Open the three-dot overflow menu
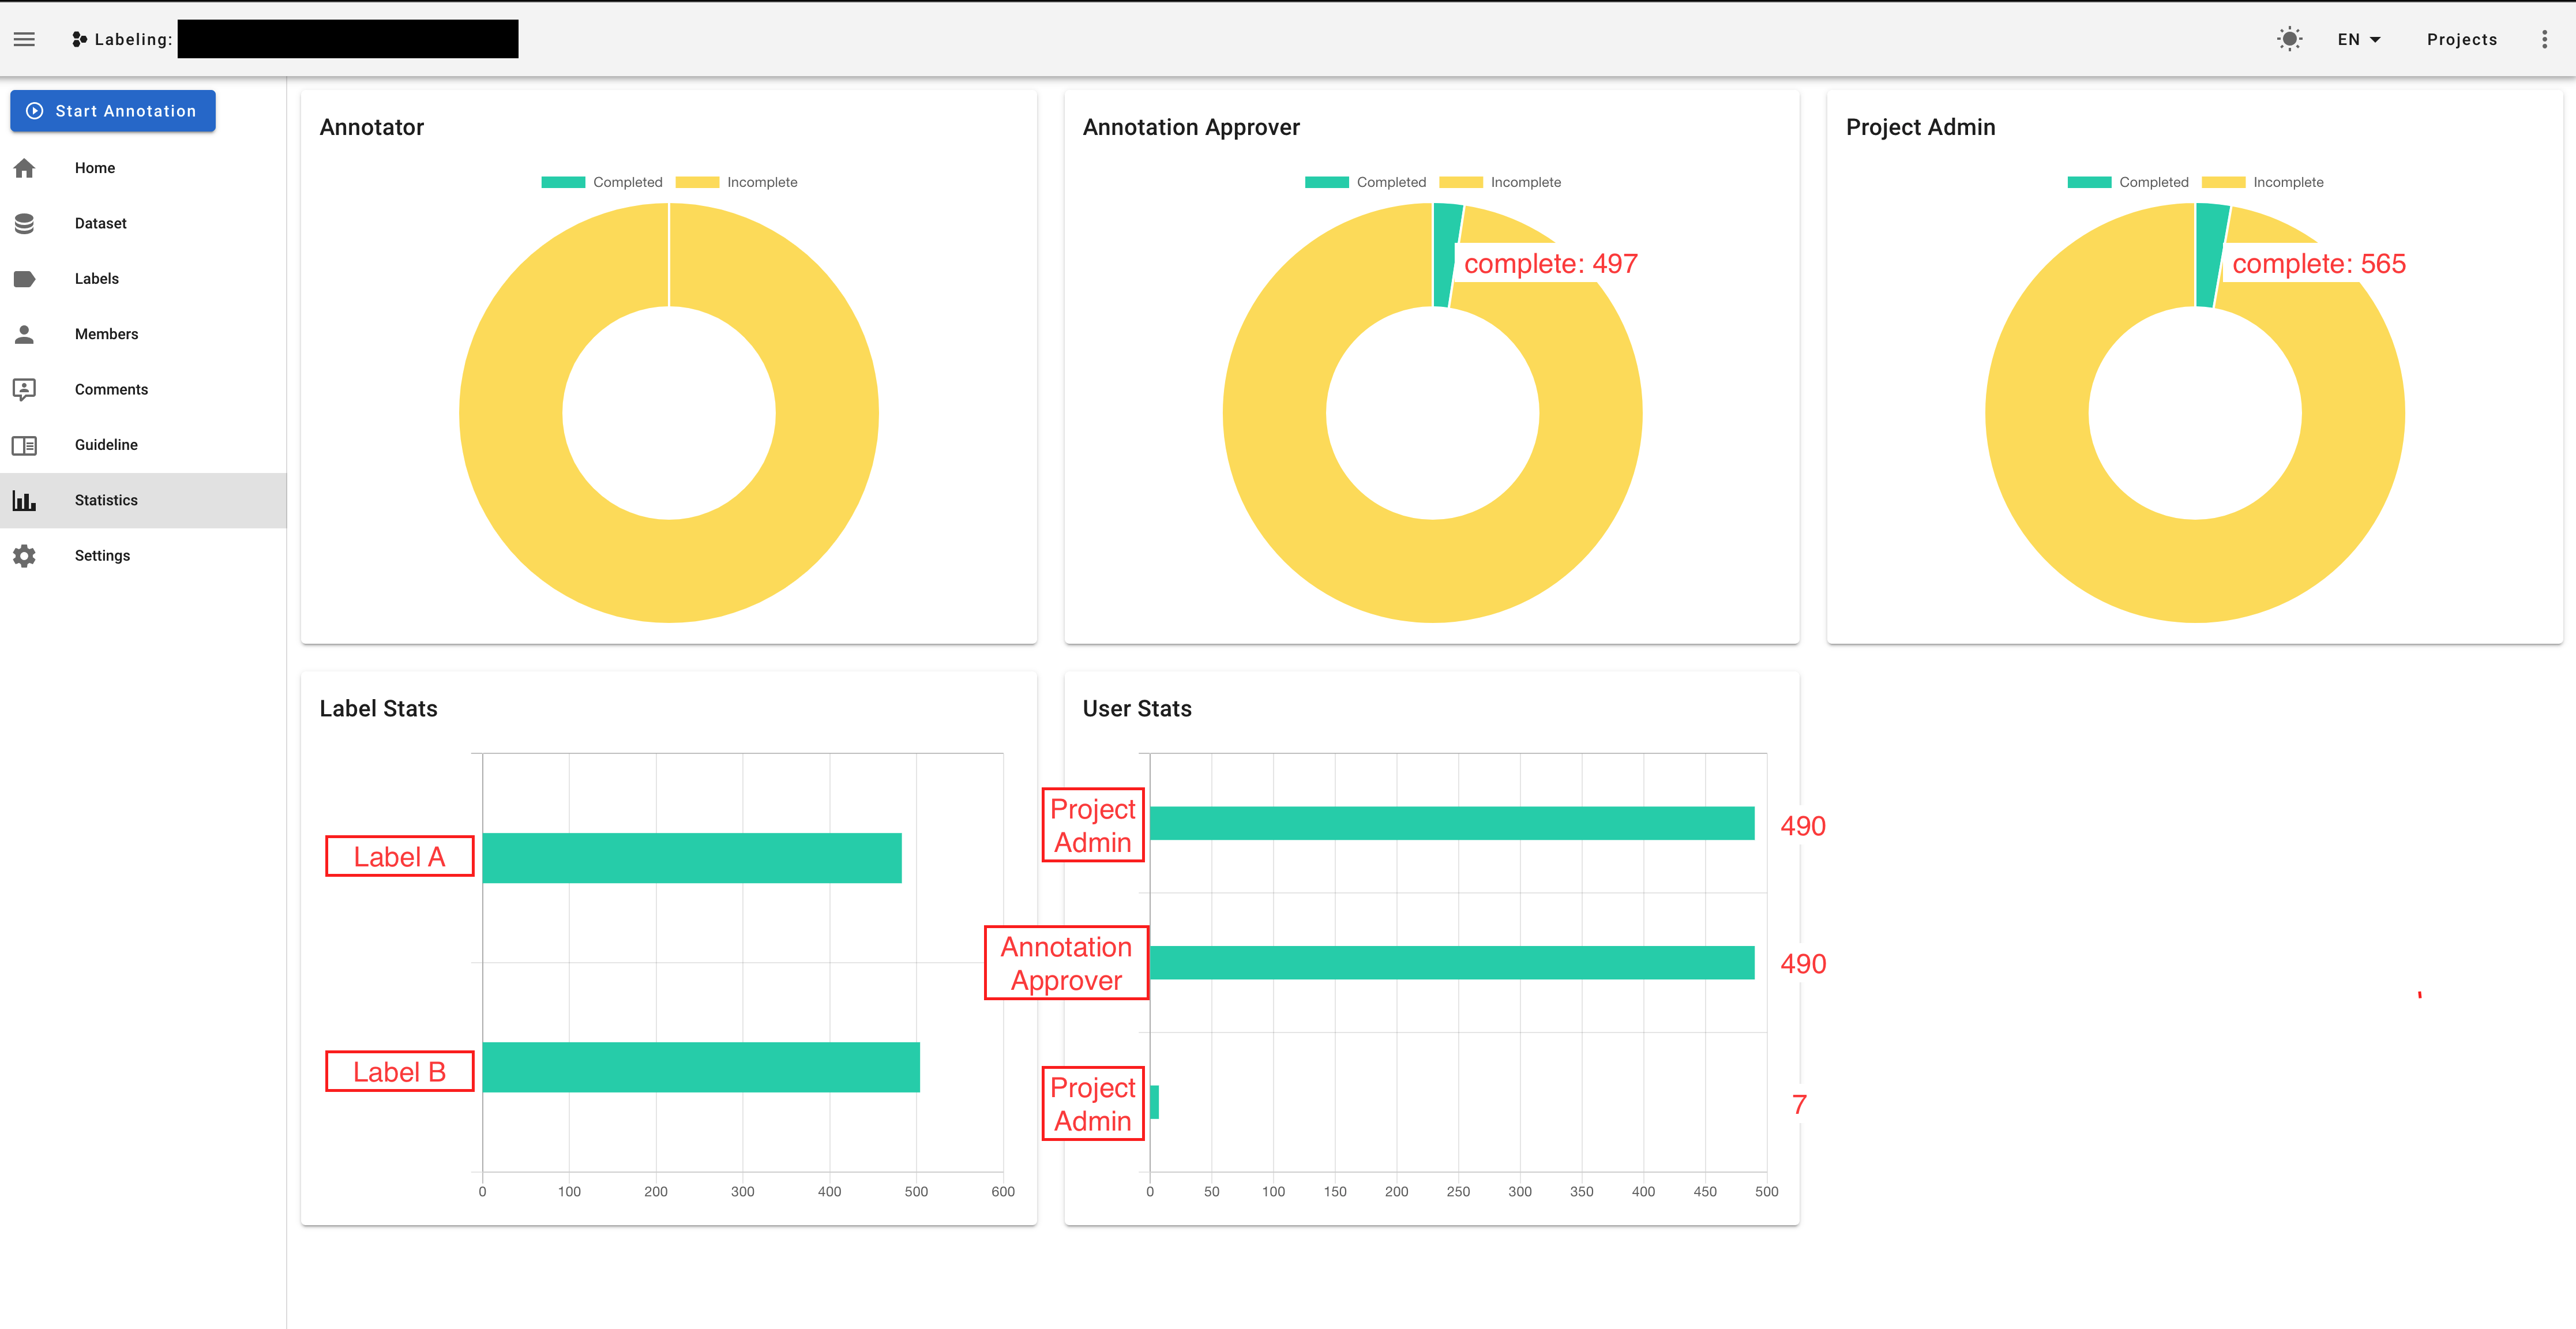This screenshot has height=1329, width=2576. tap(2546, 39)
